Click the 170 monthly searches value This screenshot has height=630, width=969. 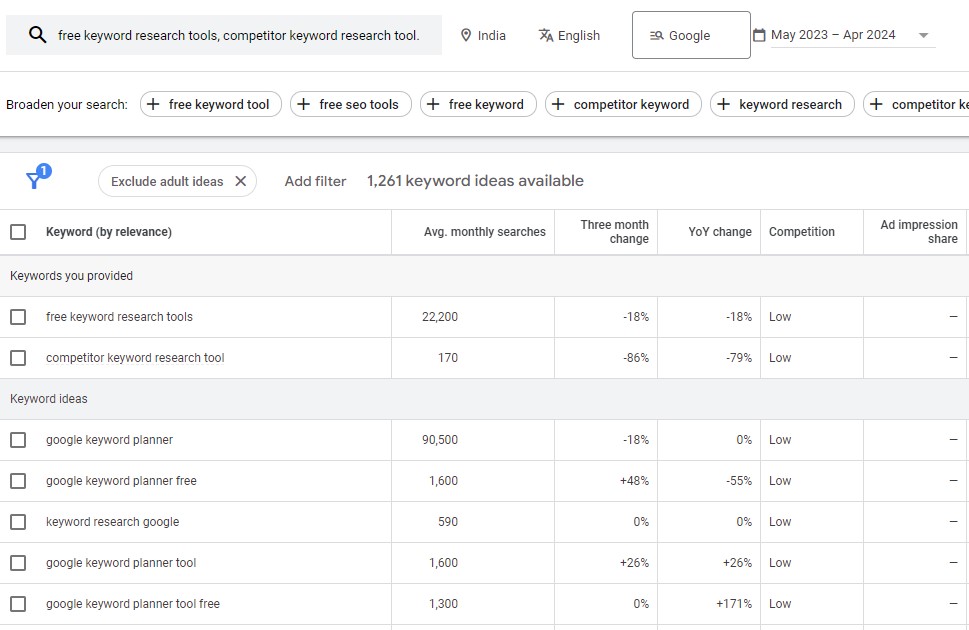tap(448, 358)
